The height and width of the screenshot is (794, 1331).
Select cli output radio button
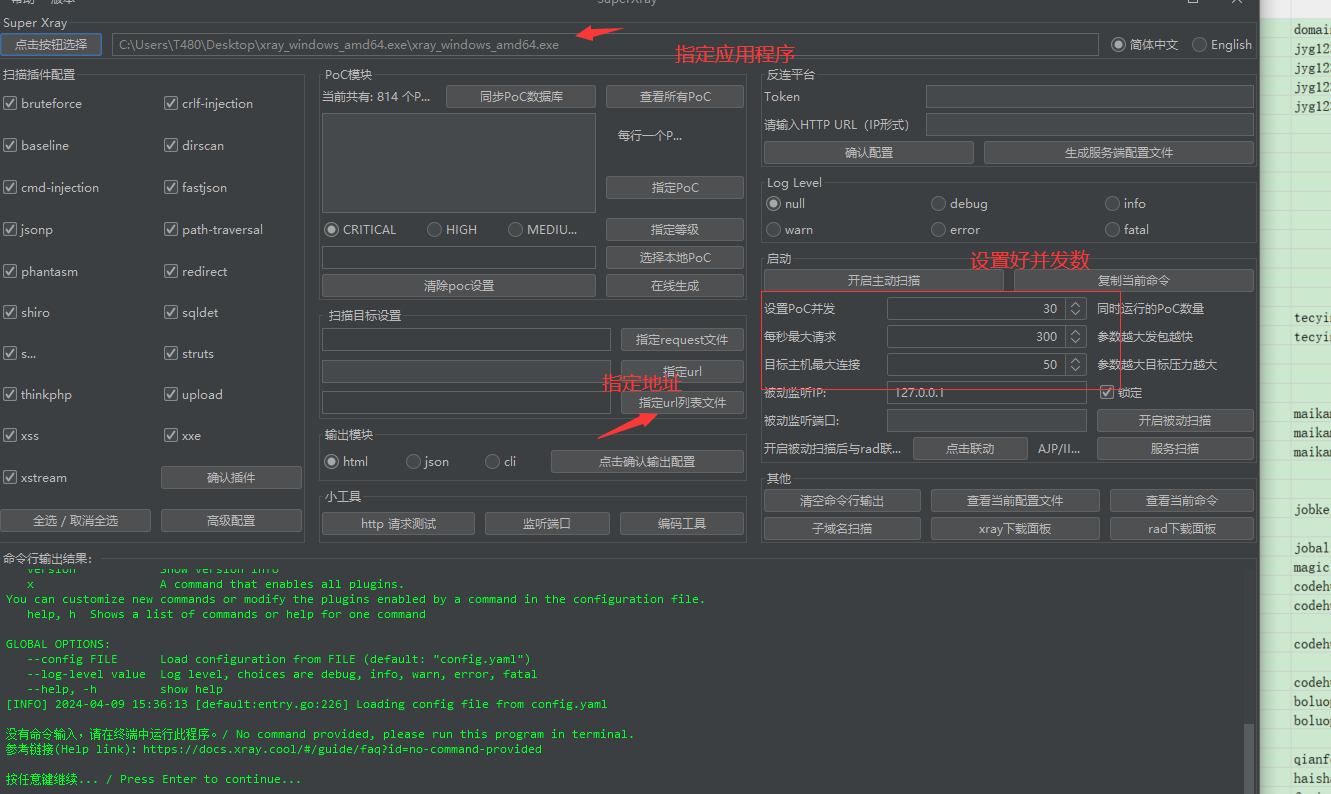[x=492, y=461]
